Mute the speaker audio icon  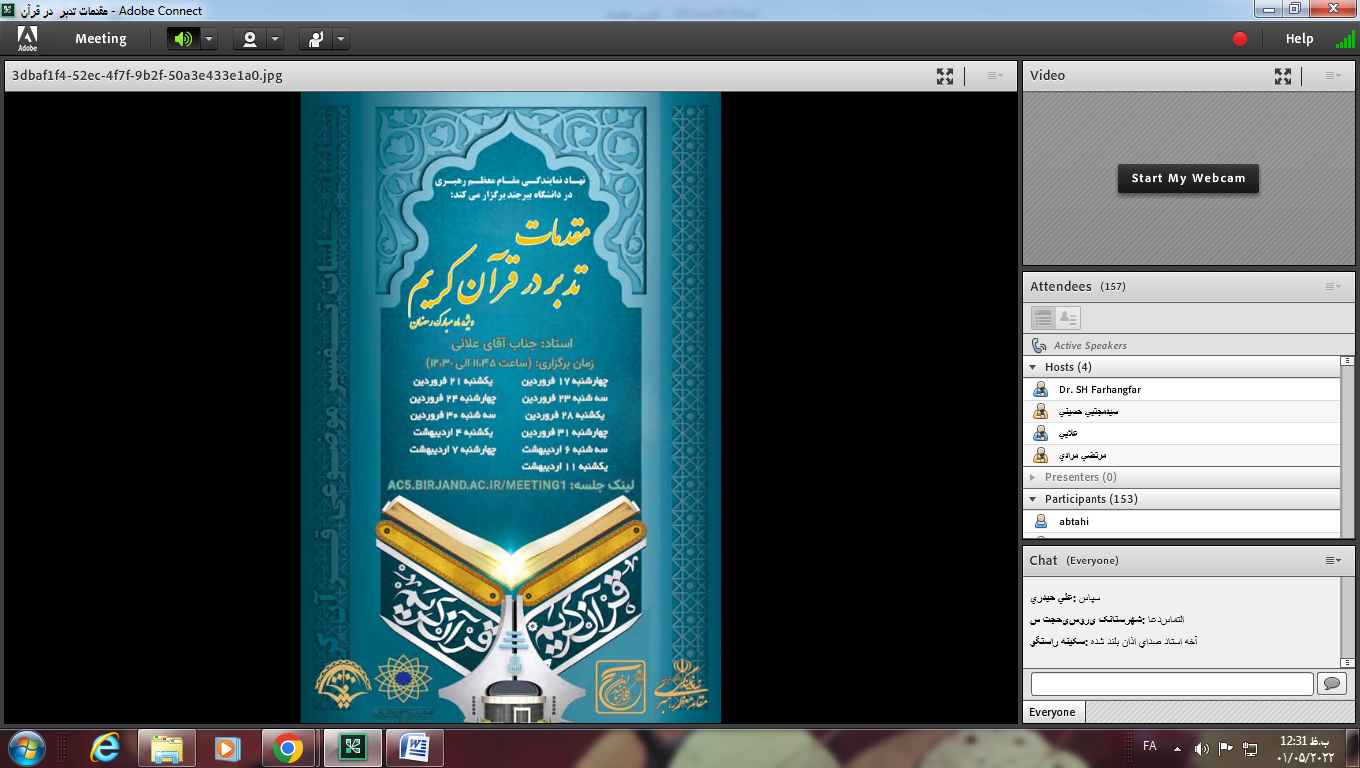[x=182, y=39]
